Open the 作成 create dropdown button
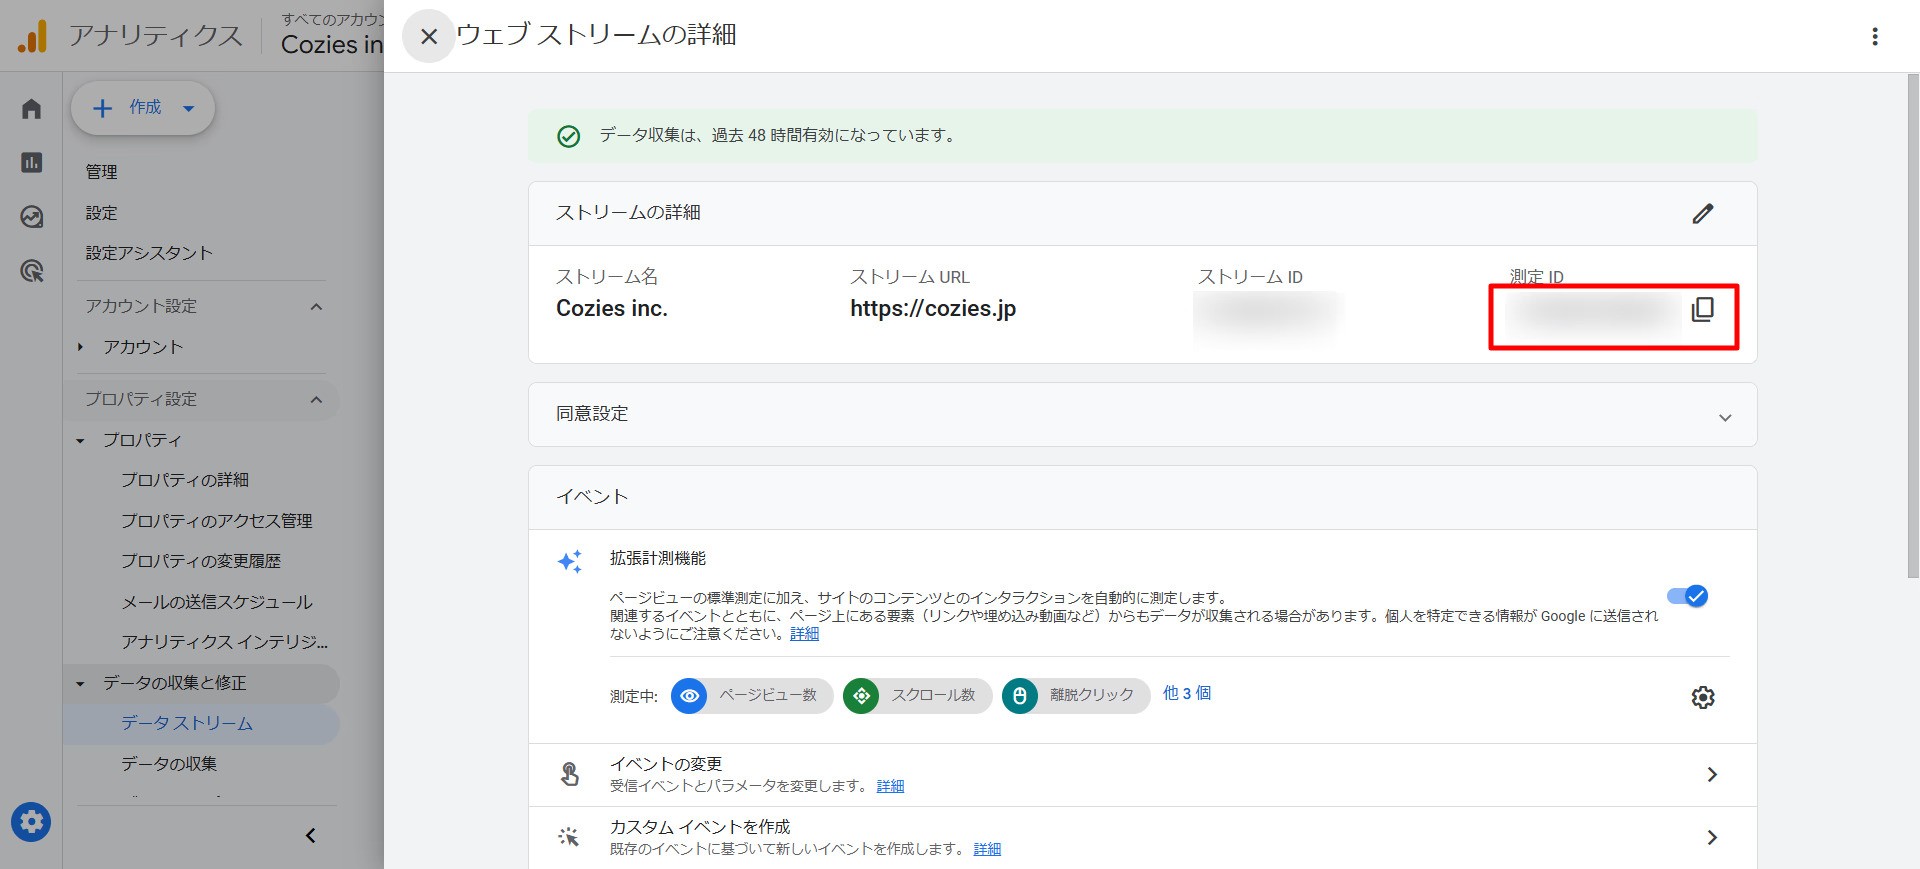The width and height of the screenshot is (1920, 869). click(143, 108)
